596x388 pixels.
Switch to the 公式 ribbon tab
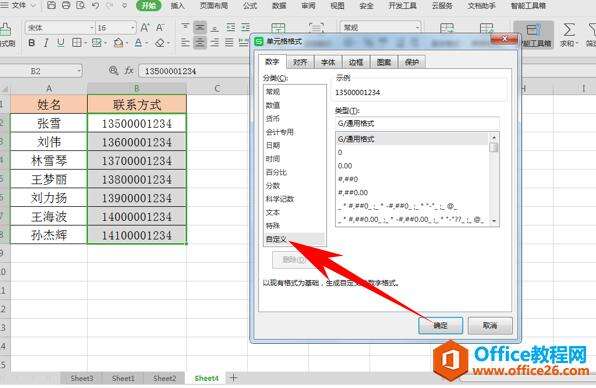[x=250, y=5]
